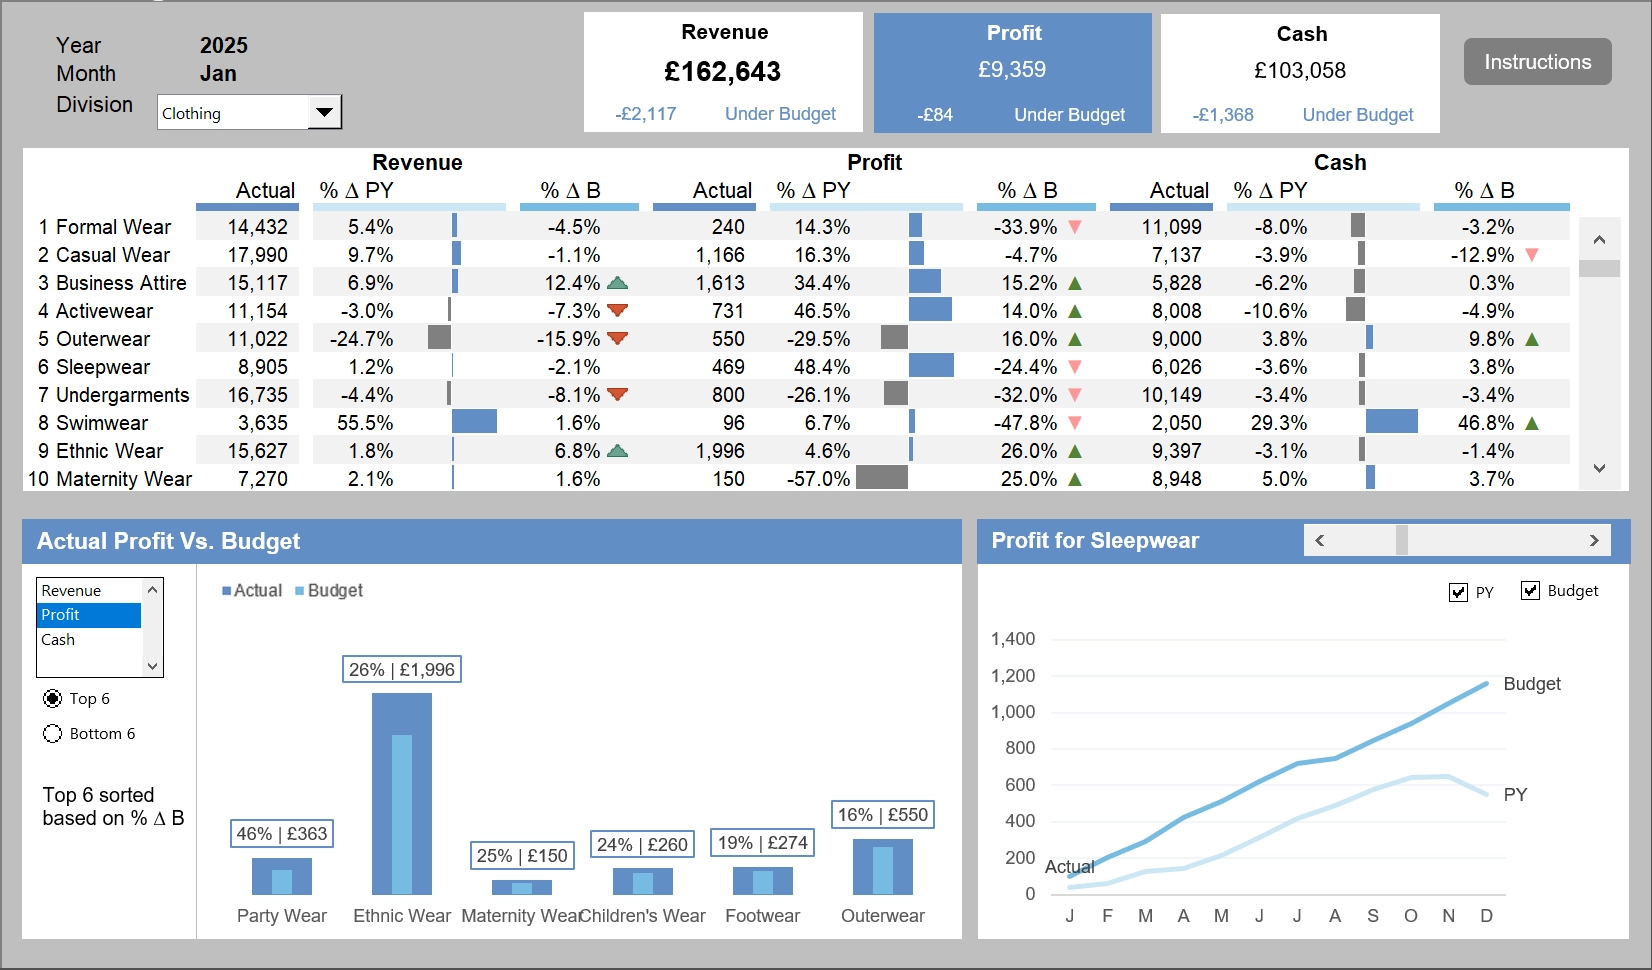Click the green up triangle beside Business Attire 15.2%

(1075, 283)
